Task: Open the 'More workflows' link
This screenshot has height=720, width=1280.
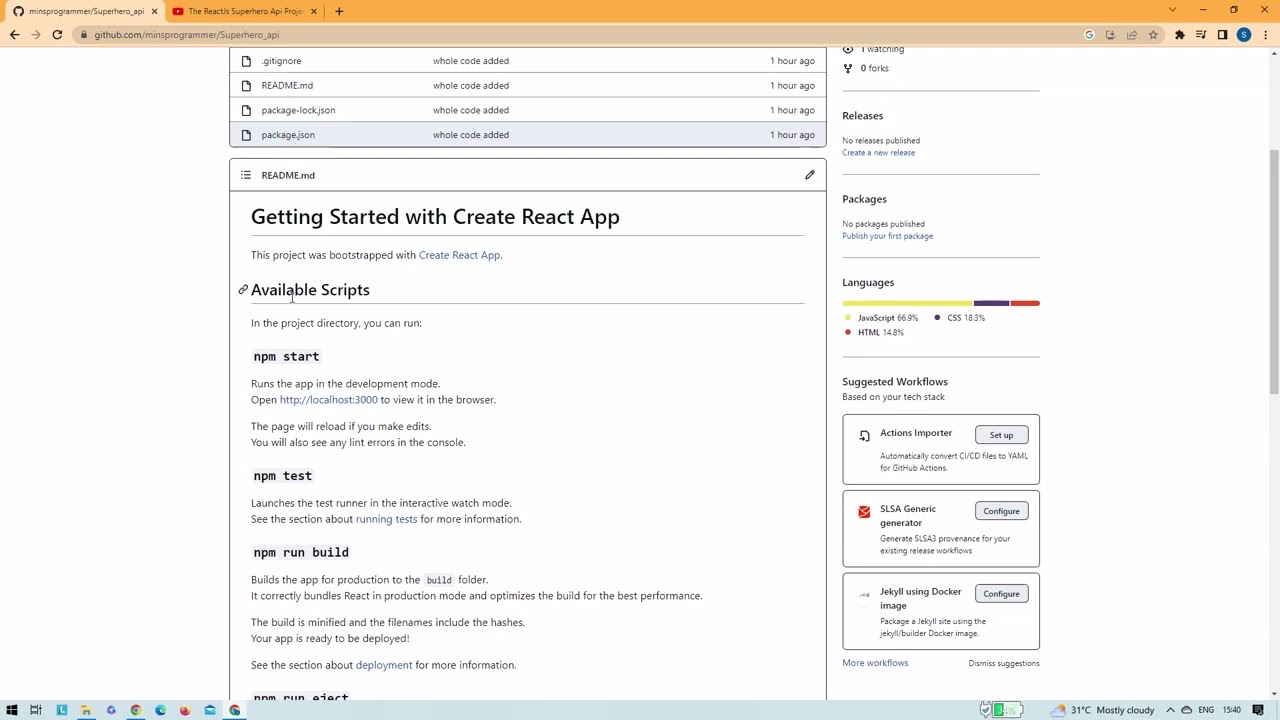Action: click(875, 663)
